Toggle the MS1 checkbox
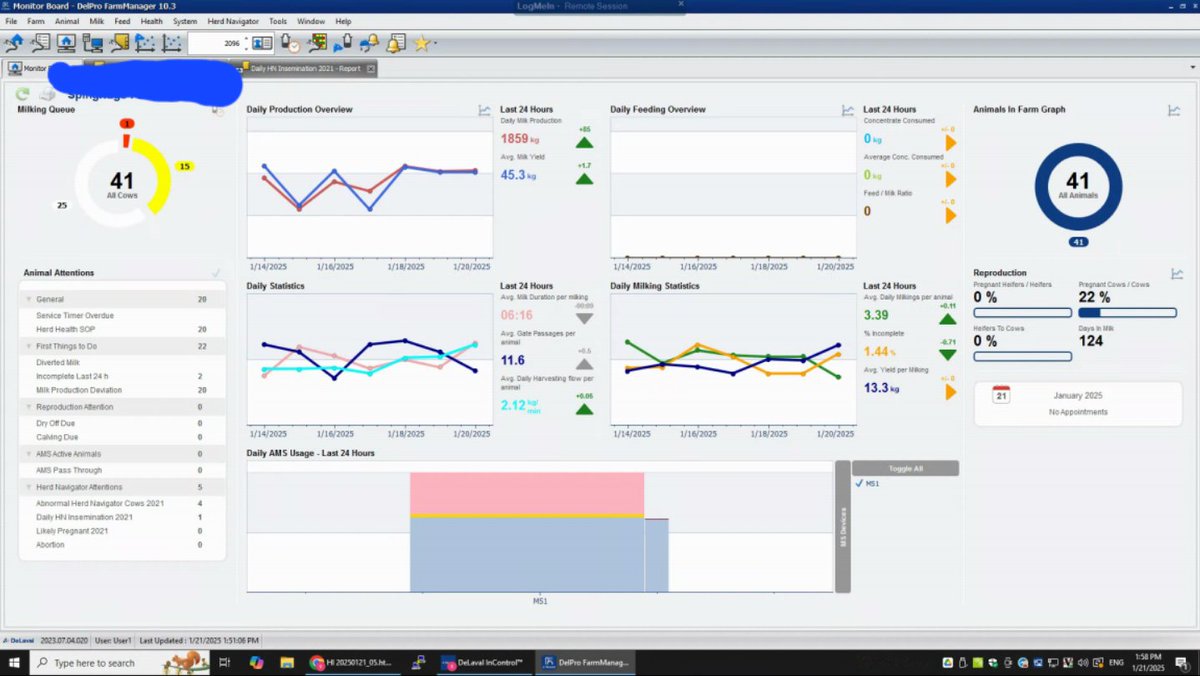 [859, 484]
